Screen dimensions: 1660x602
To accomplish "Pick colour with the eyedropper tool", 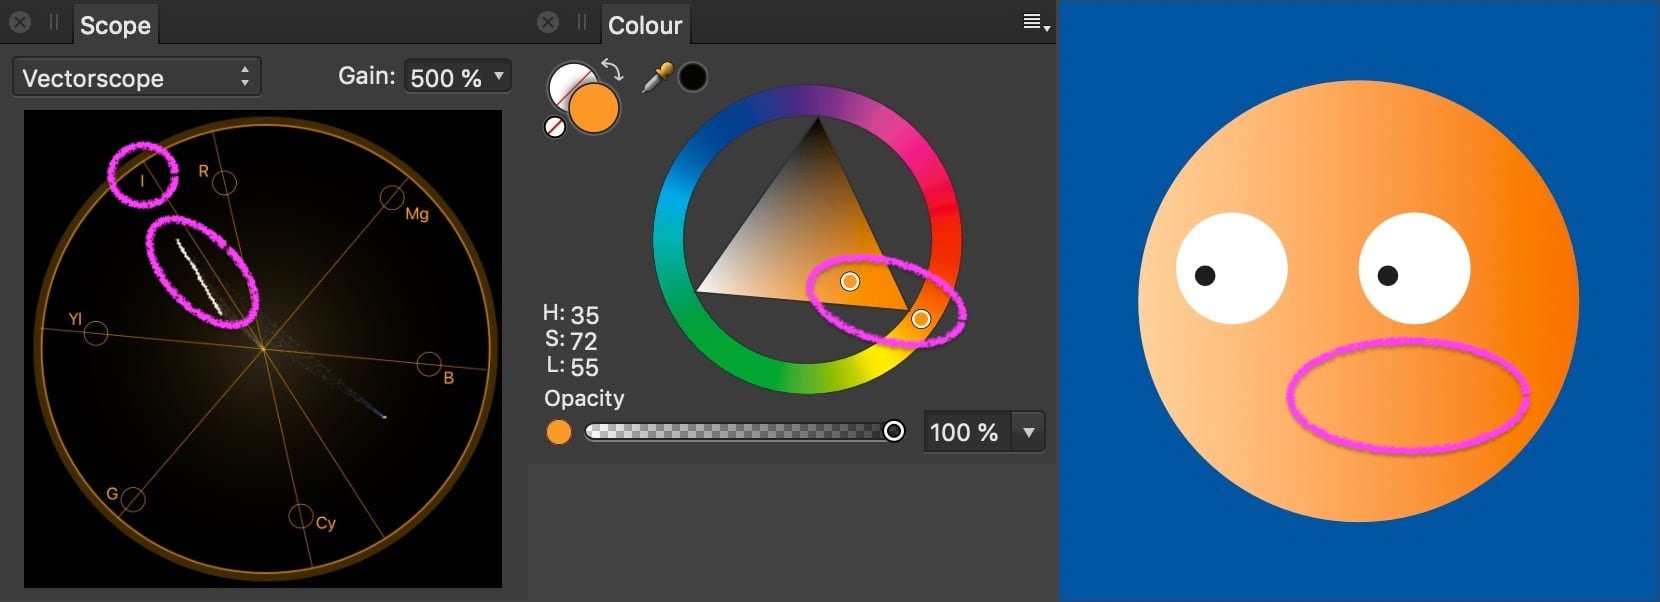I will point(657,78).
